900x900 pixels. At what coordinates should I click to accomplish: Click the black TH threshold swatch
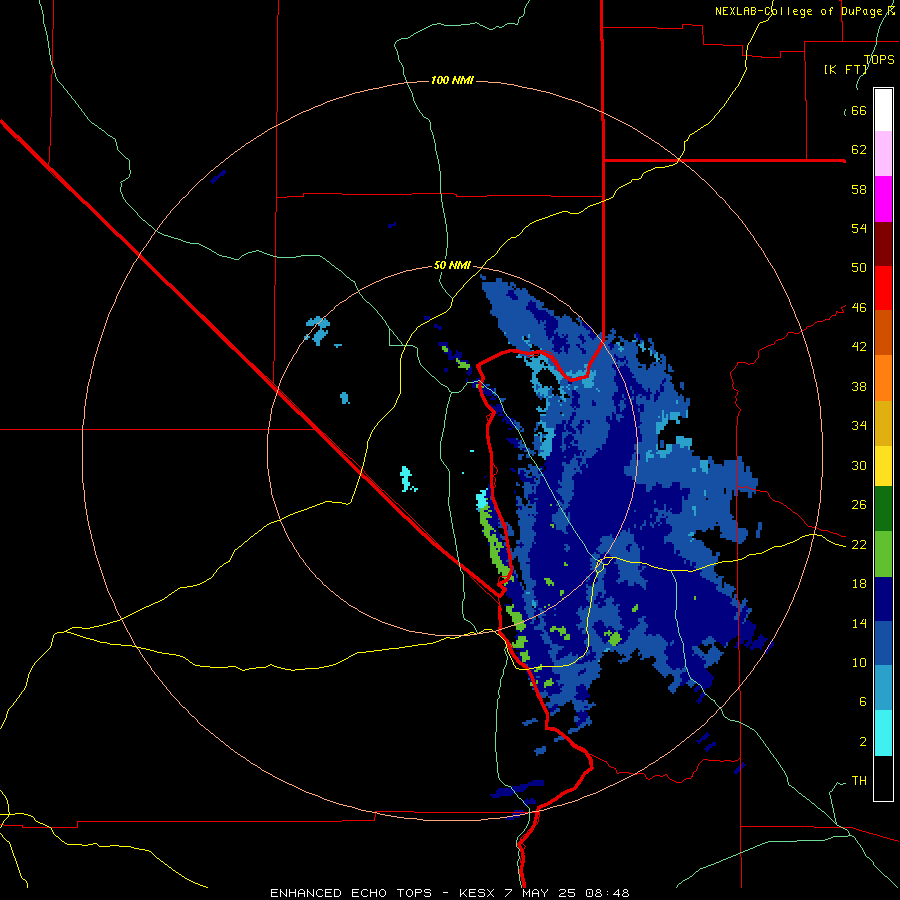pyautogui.click(x=883, y=778)
